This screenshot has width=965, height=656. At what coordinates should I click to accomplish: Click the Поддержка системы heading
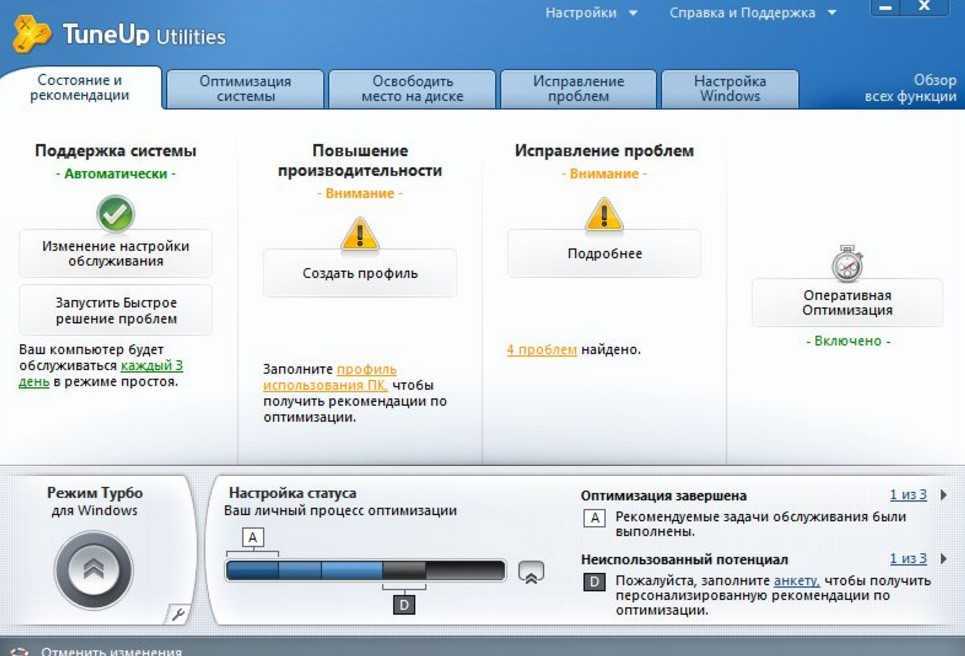(x=116, y=151)
